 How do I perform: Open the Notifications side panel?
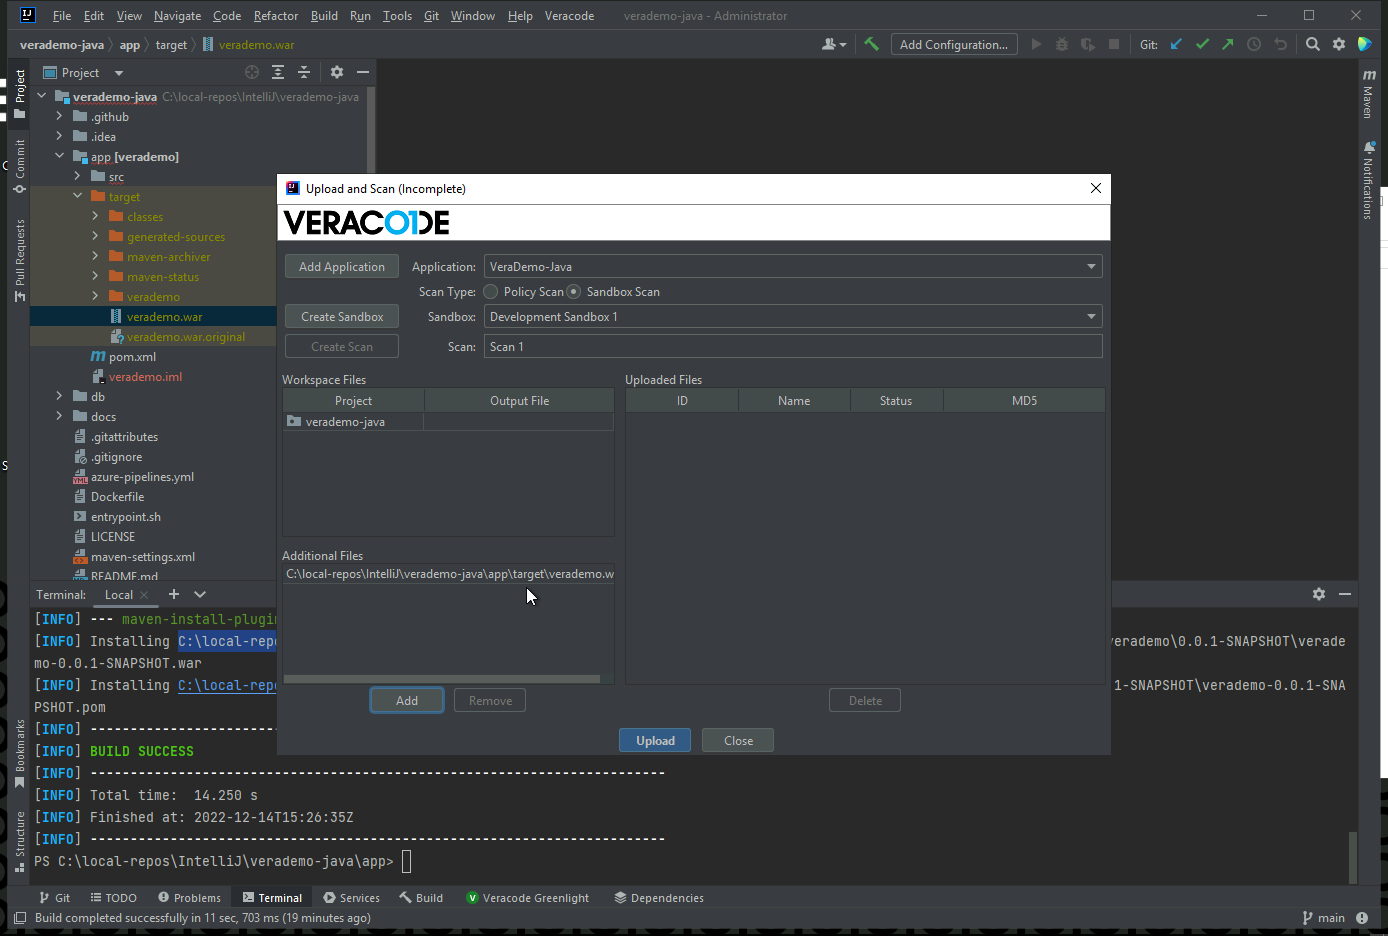point(1369,180)
